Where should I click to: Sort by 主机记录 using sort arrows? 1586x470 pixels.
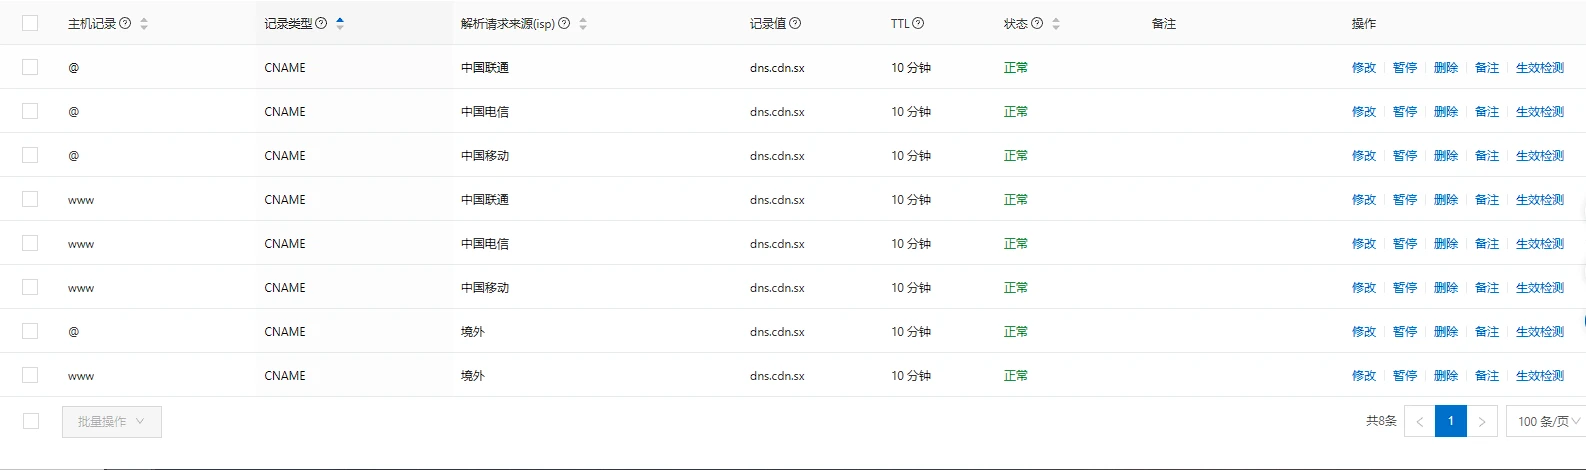144,23
